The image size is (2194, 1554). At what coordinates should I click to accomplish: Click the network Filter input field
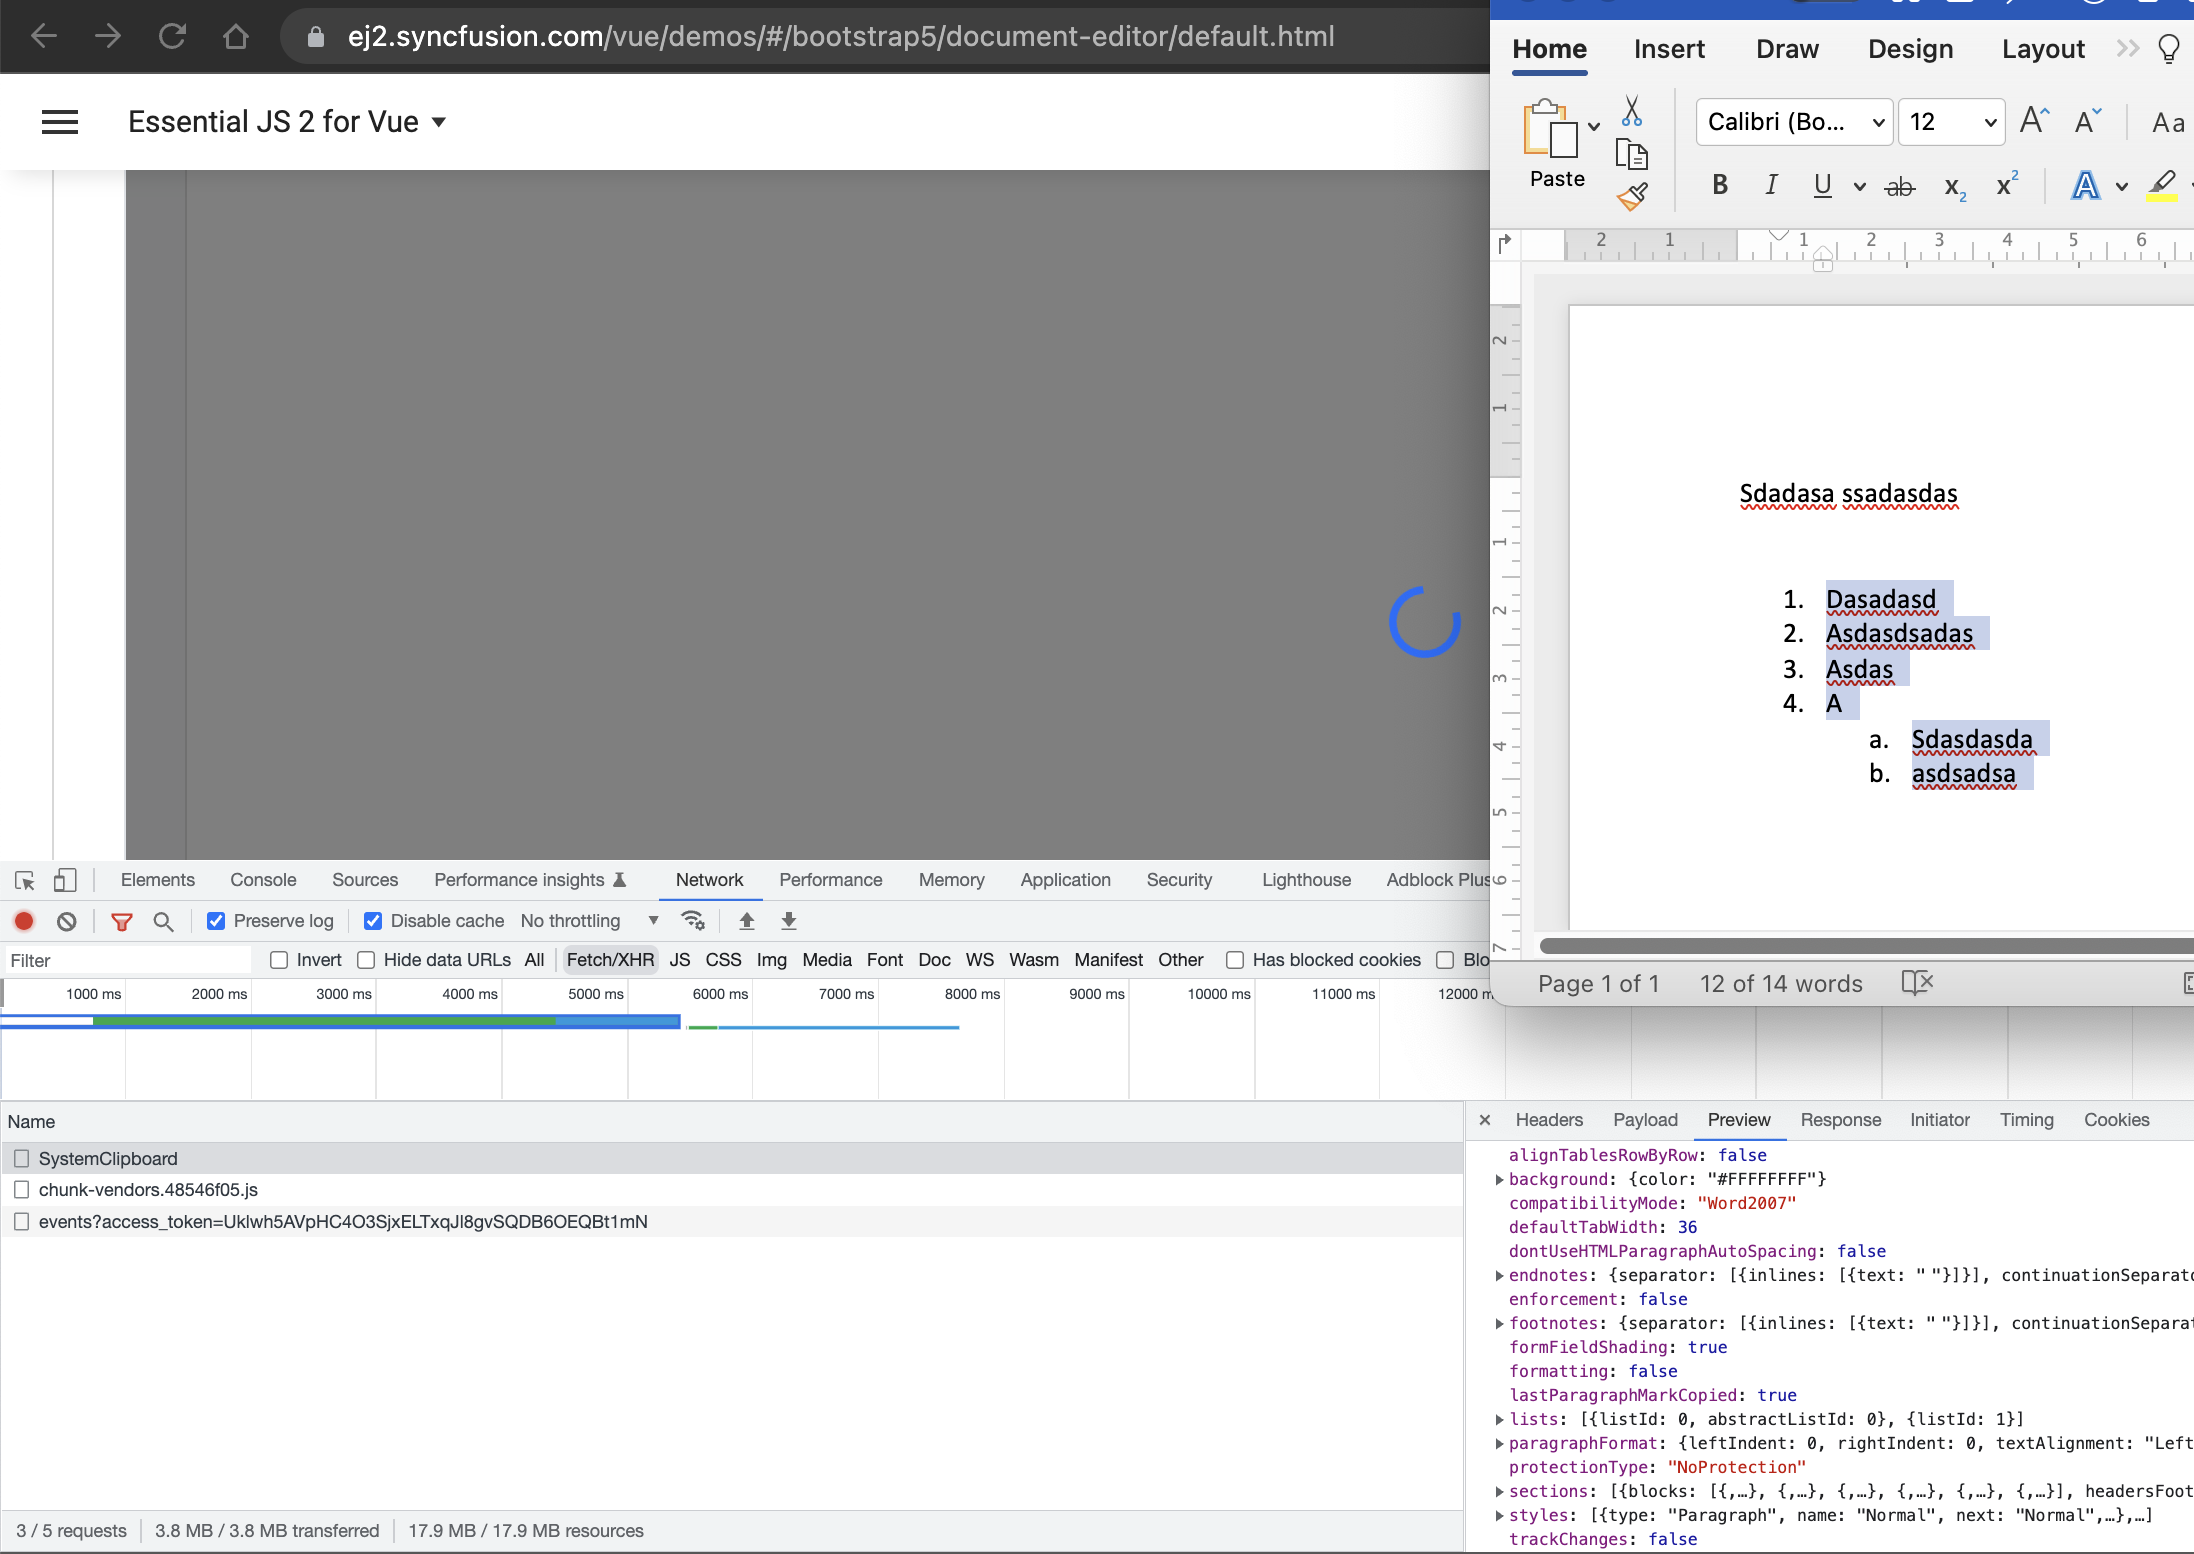point(128,960)
